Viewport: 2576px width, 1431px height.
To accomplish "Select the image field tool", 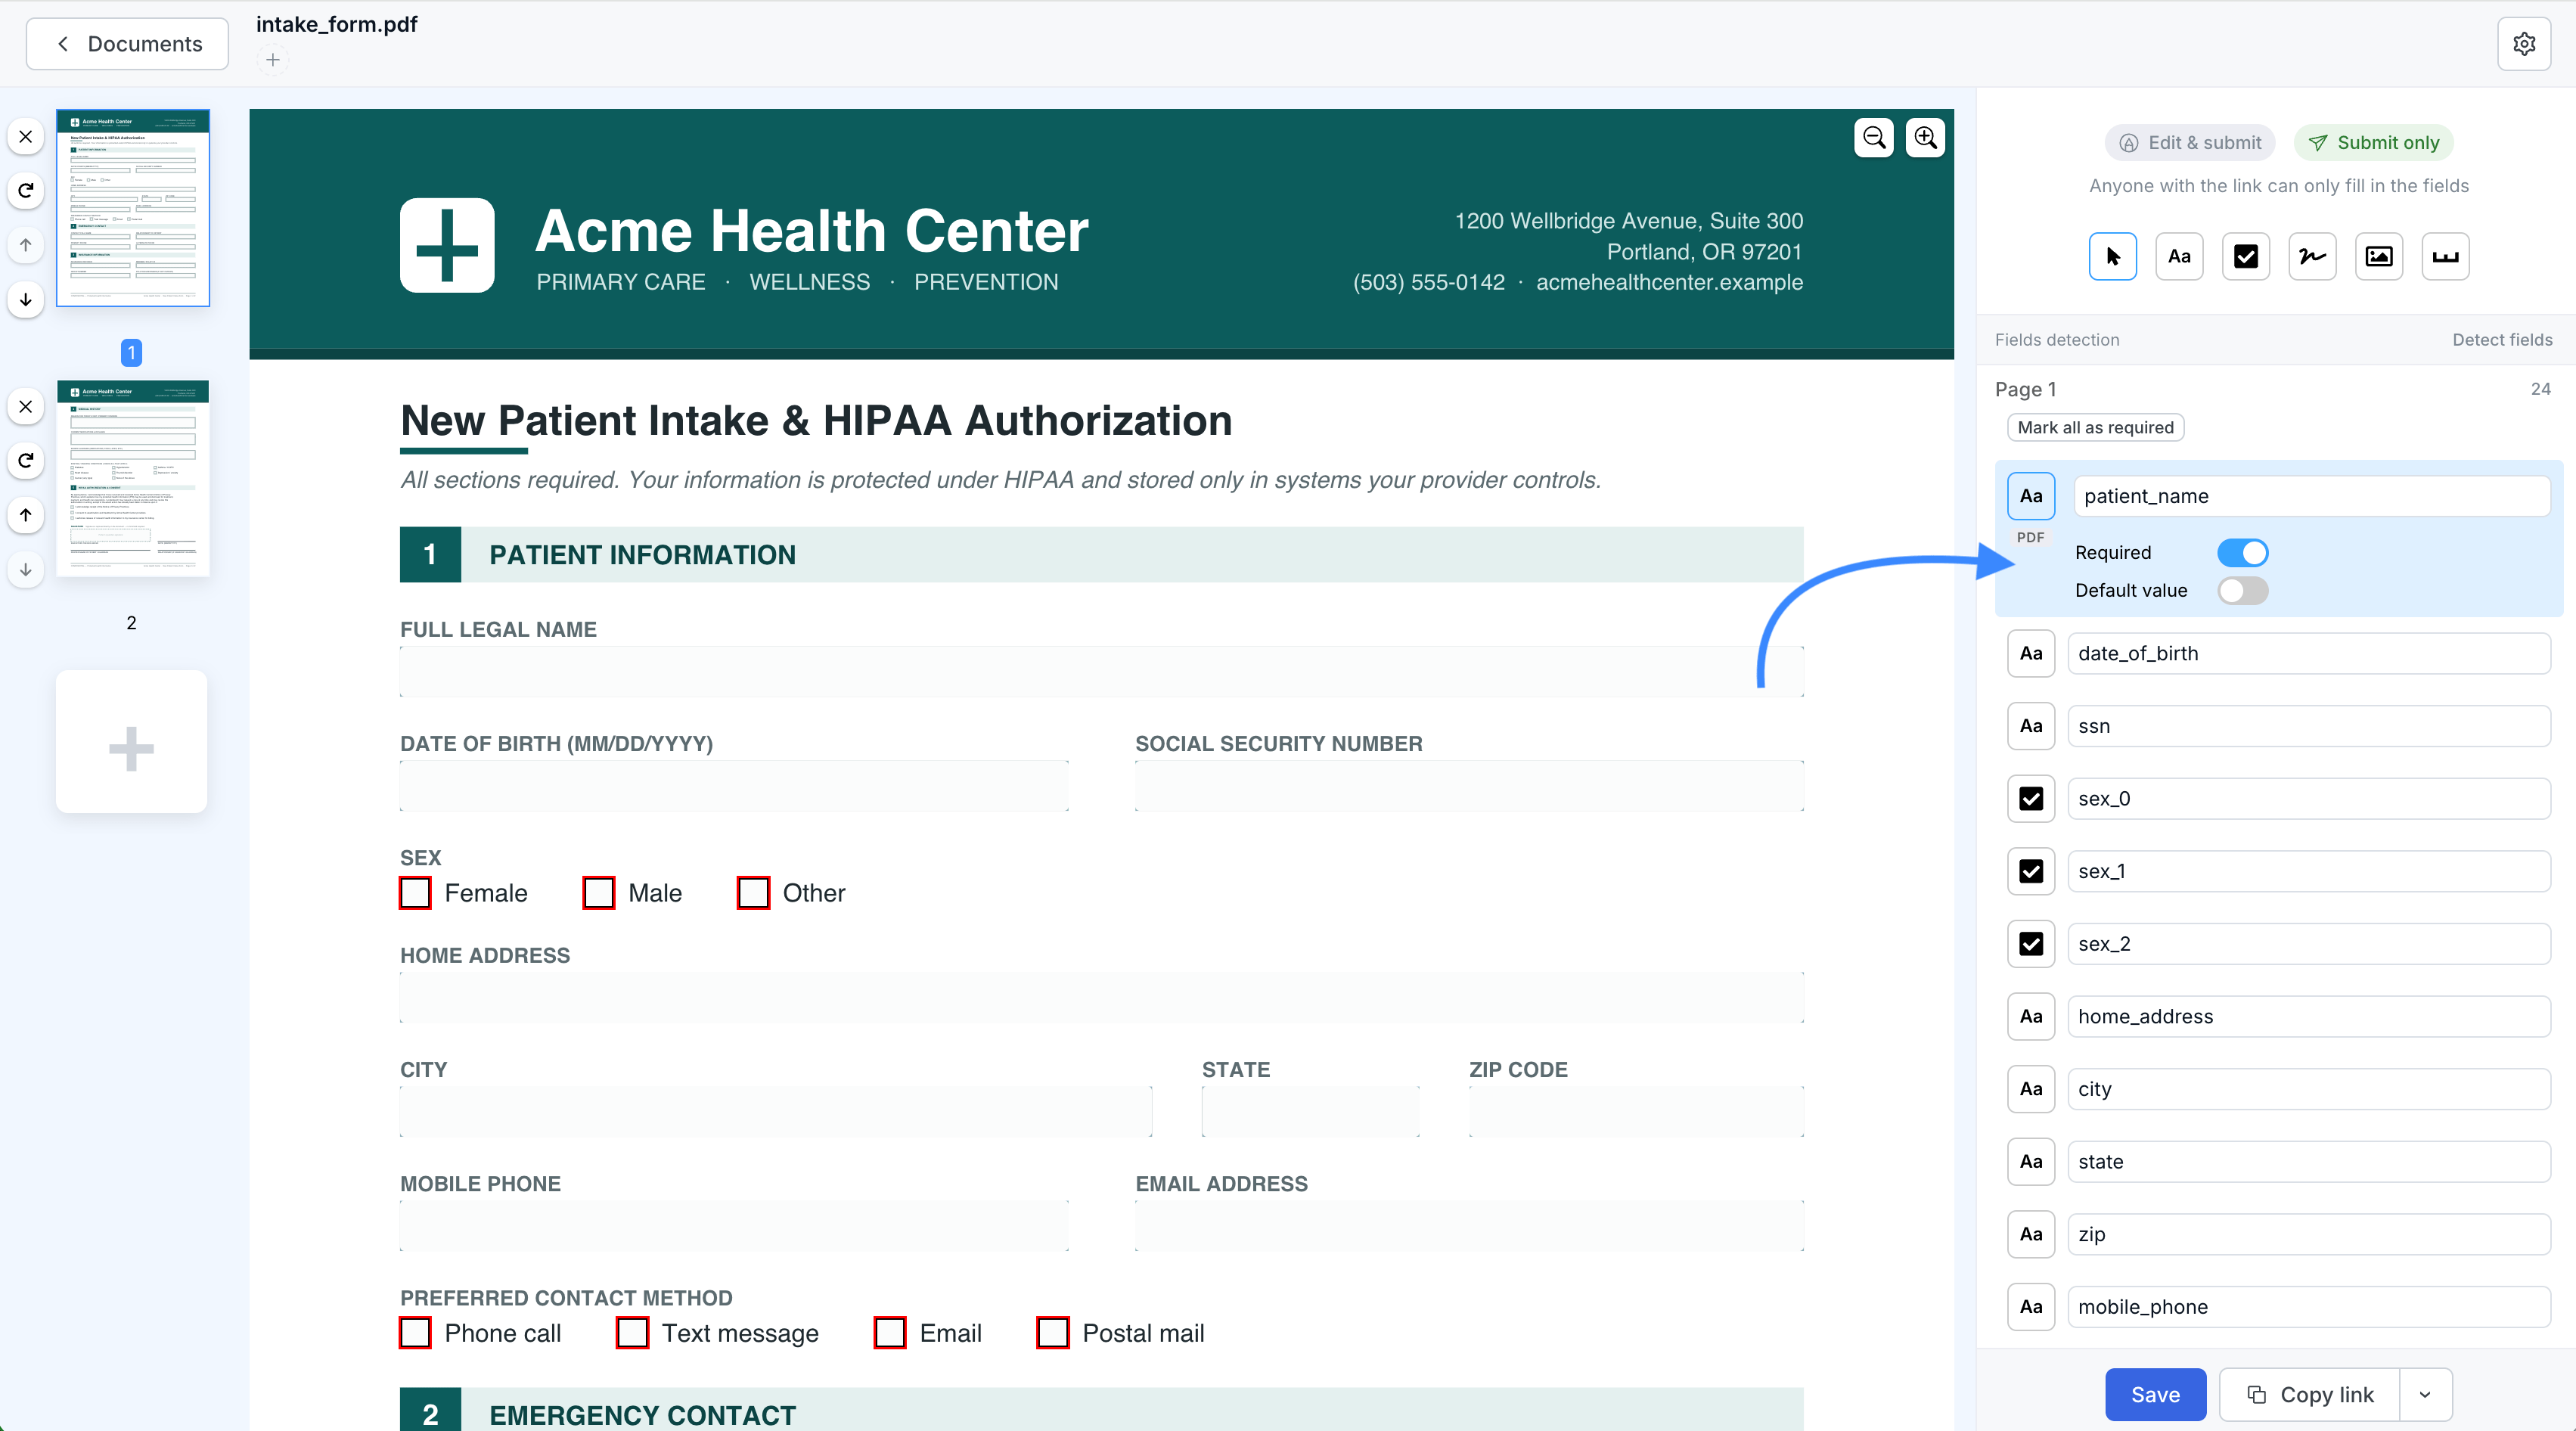I will (2378, 256).
